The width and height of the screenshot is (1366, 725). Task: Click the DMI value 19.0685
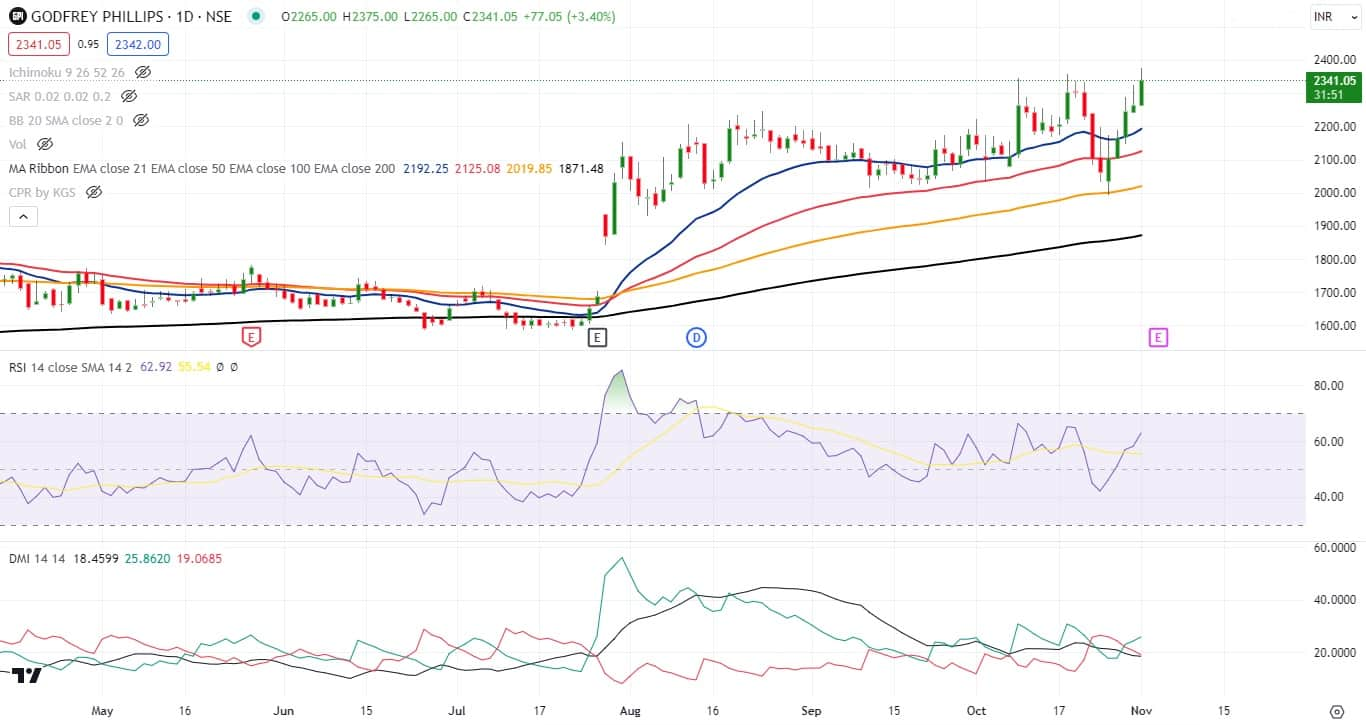pos(198,561)
